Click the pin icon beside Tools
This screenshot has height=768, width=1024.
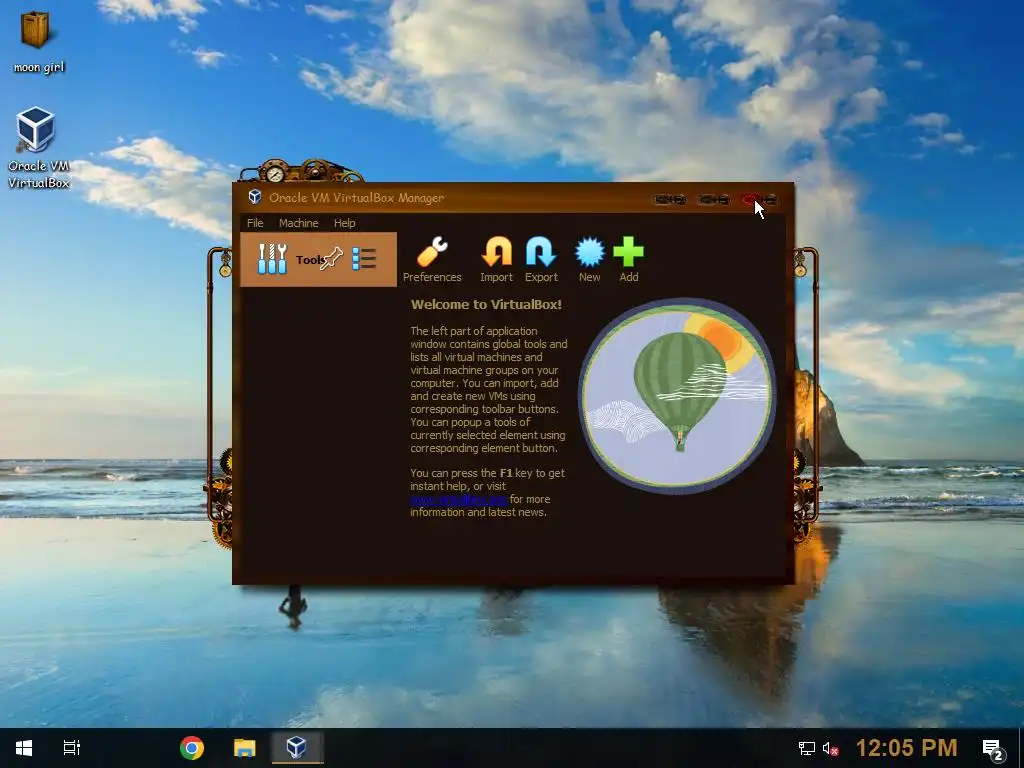[332, 259]
